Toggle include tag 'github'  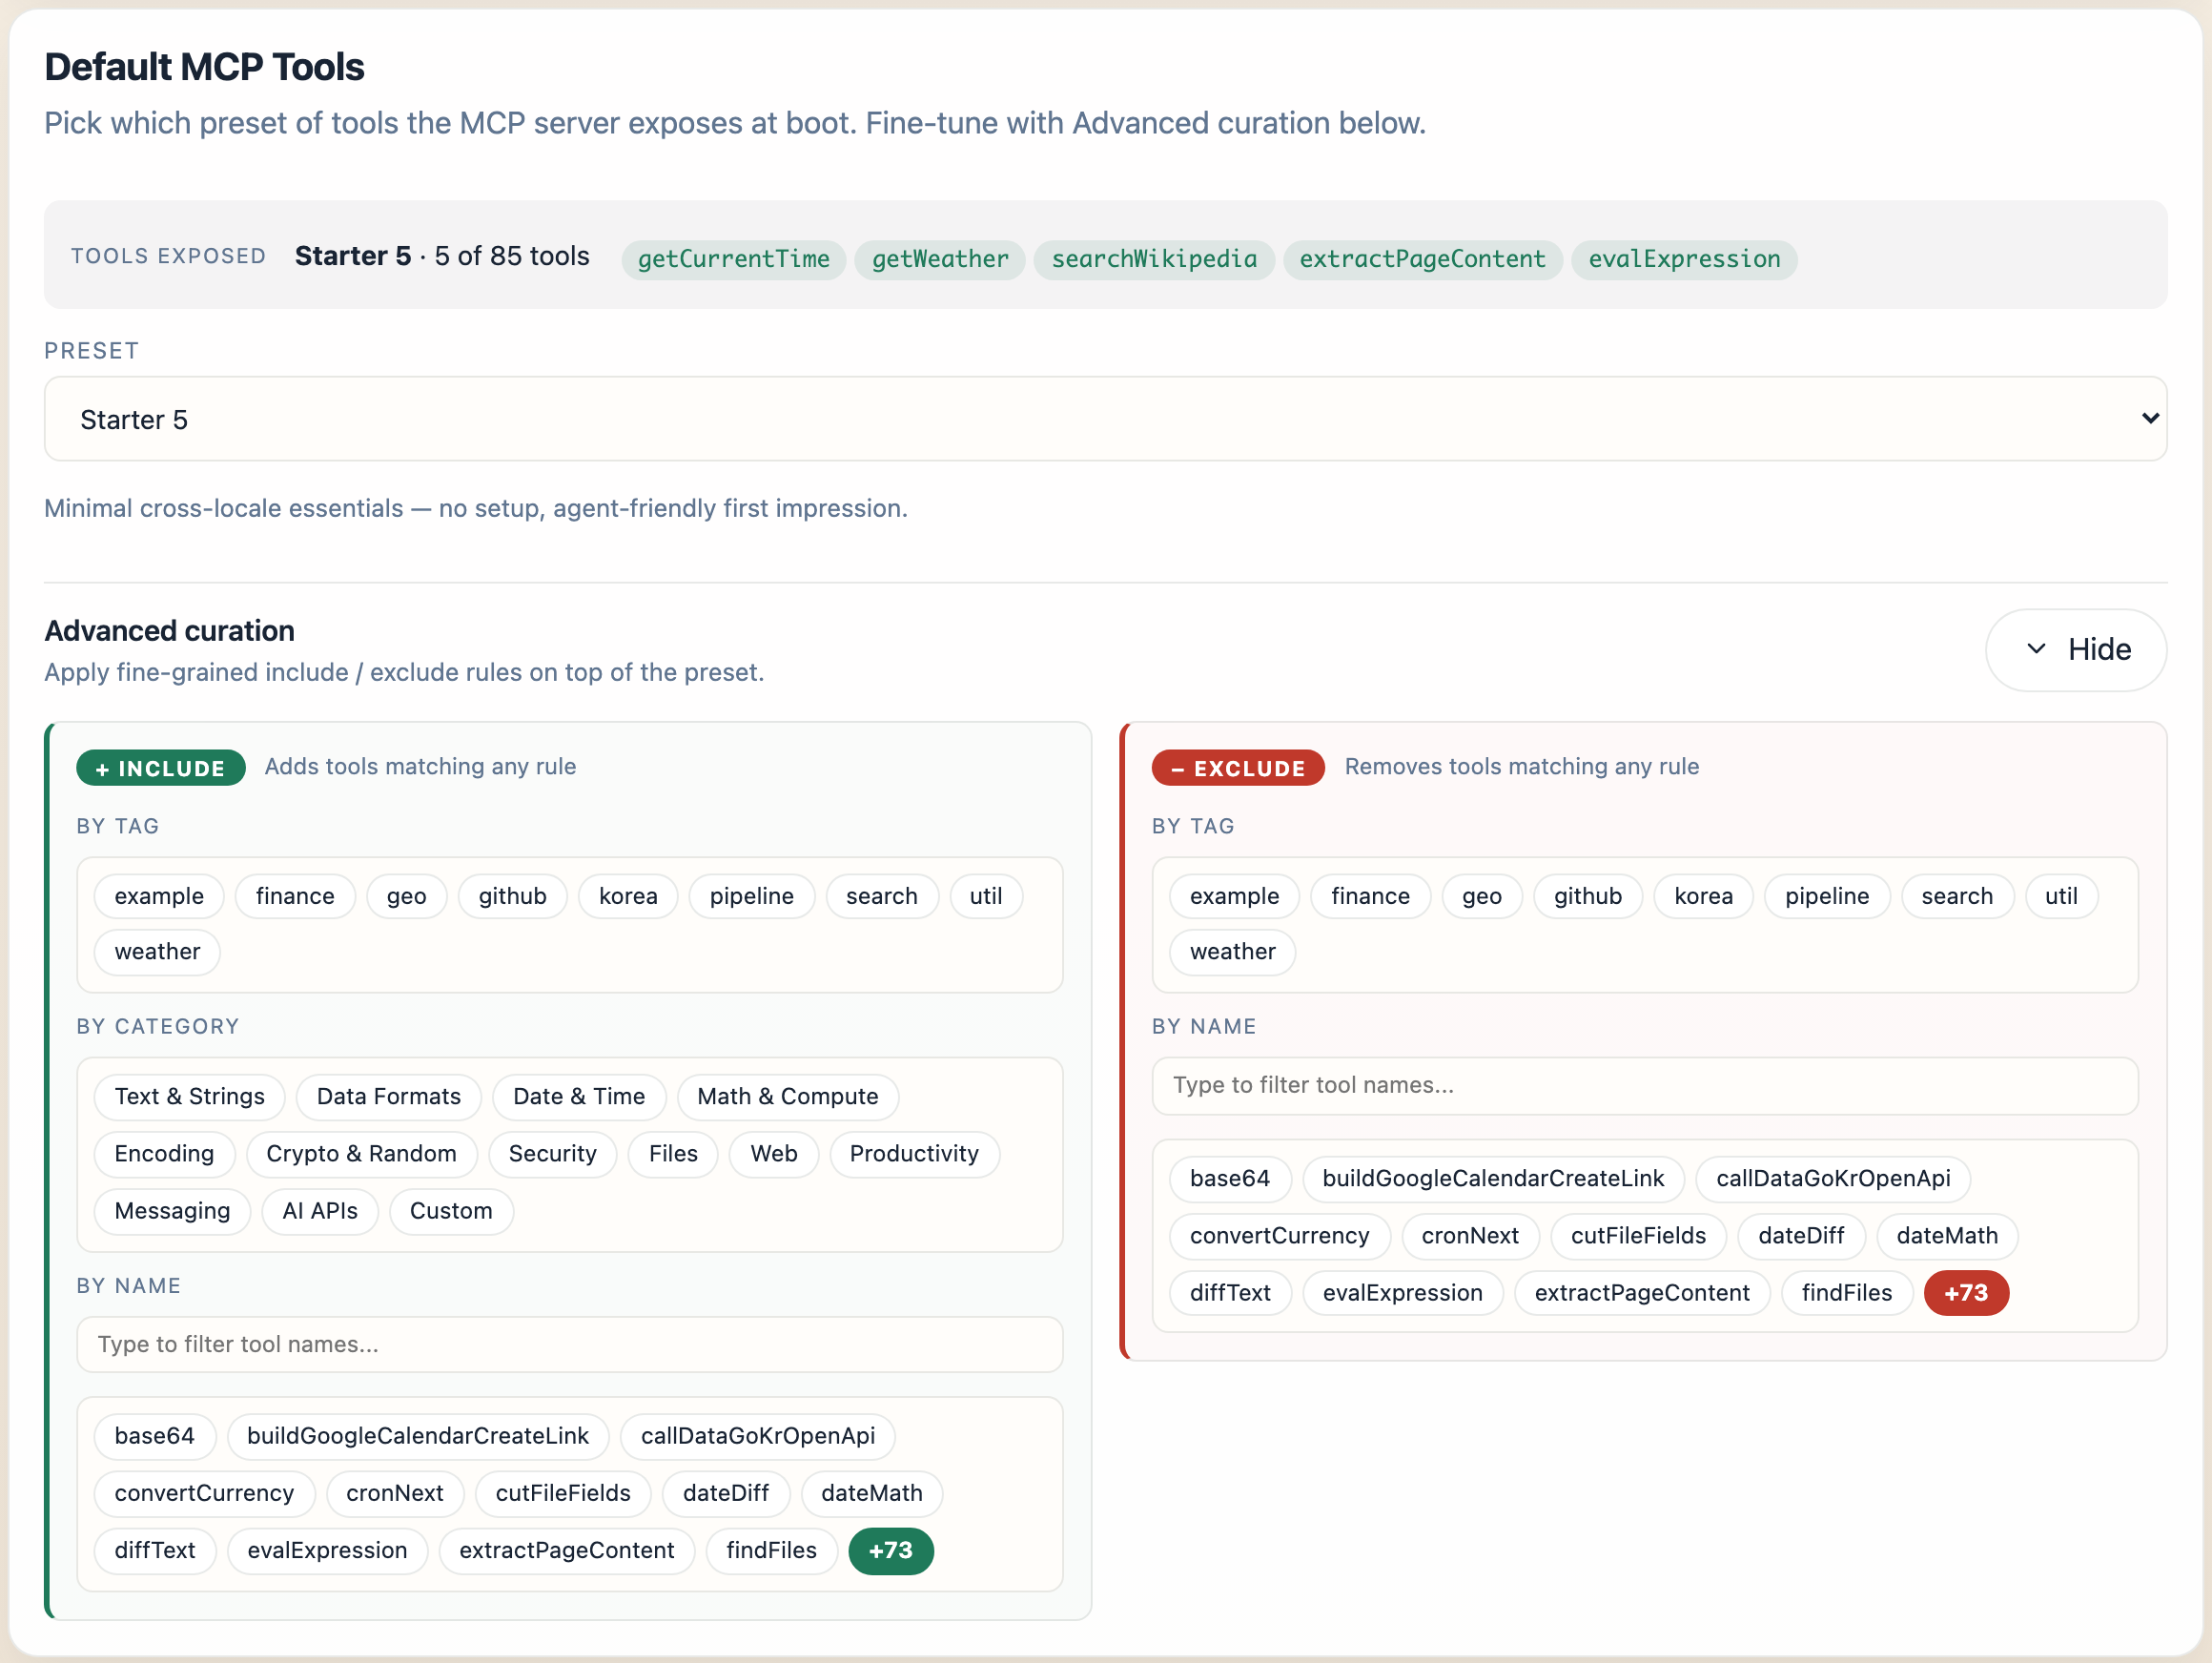(512, 896)
